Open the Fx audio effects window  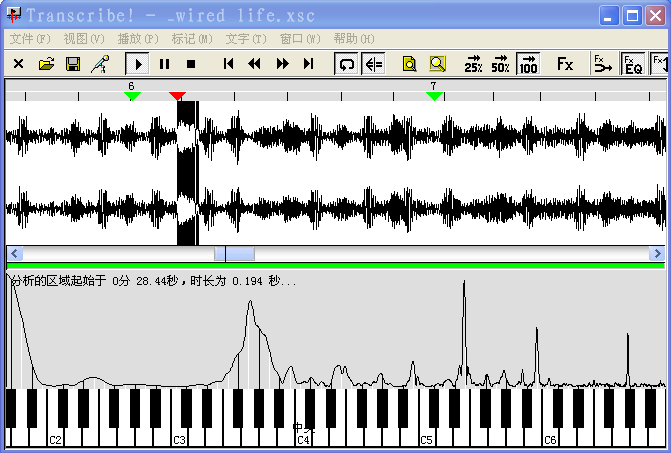[x=565, y=64]
